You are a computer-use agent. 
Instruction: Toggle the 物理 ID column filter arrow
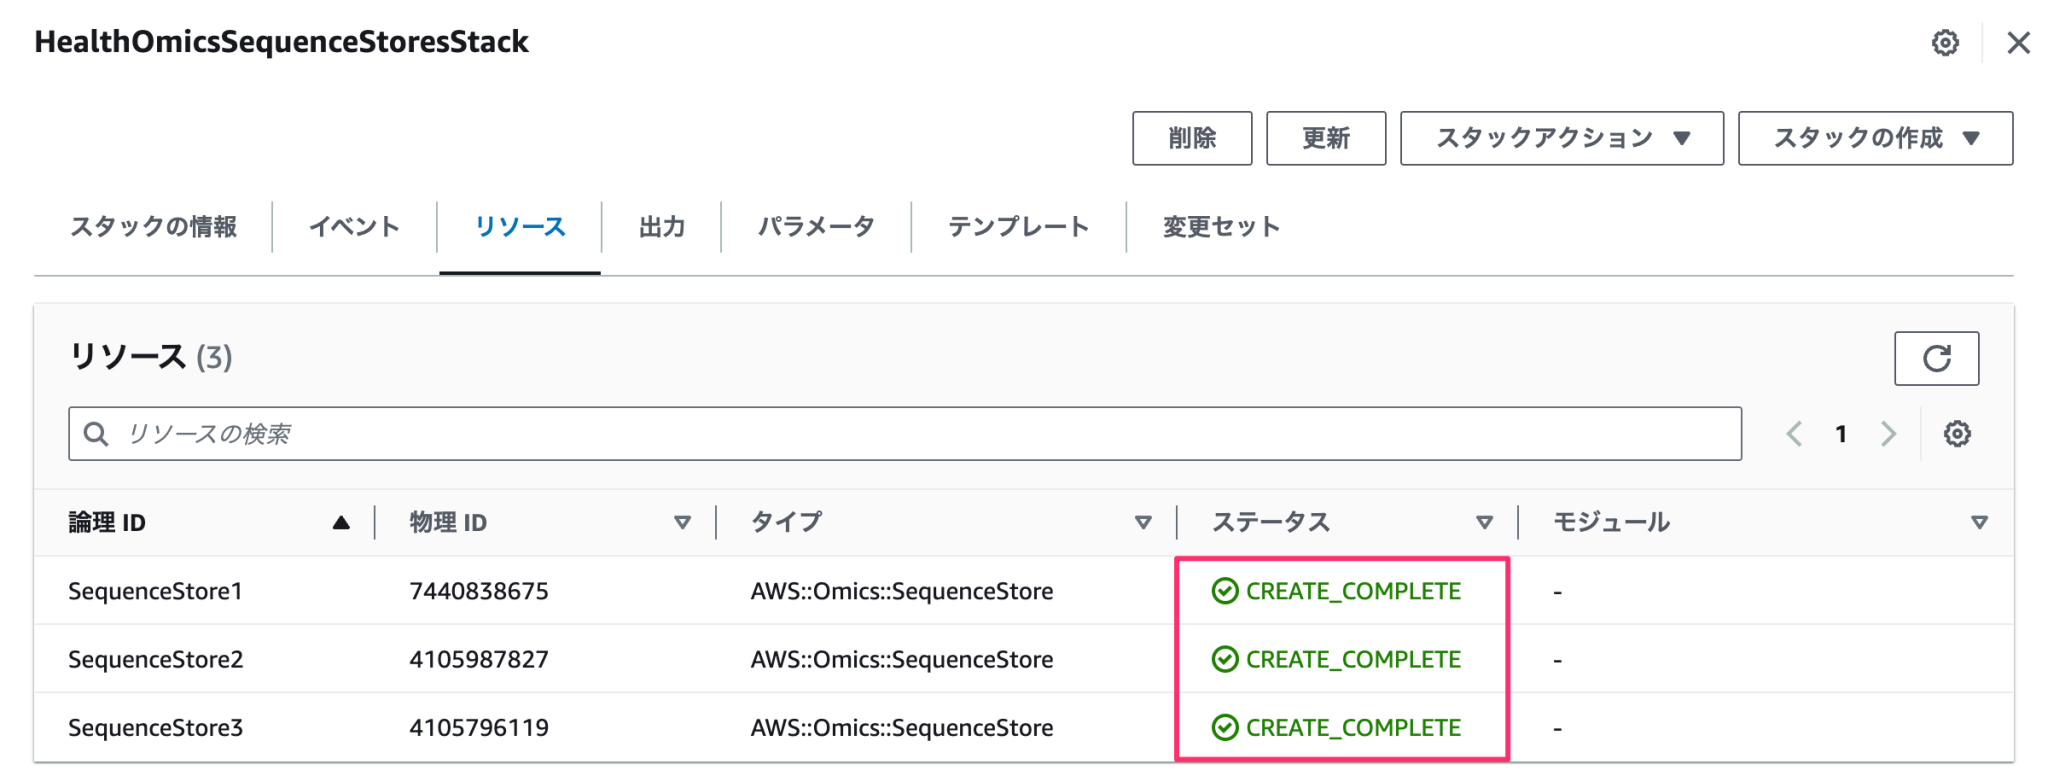684,521
